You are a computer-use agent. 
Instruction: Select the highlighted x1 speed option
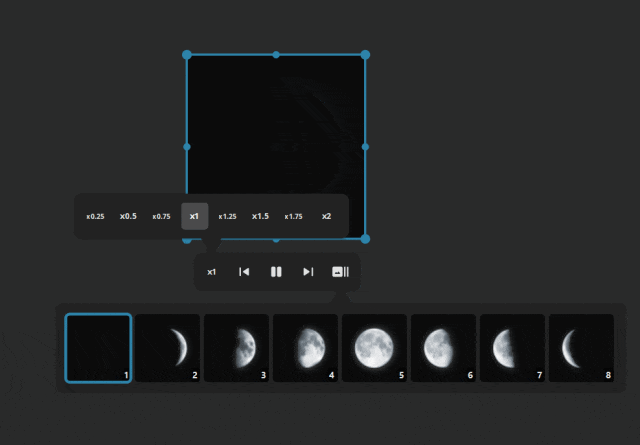point(194,216)
